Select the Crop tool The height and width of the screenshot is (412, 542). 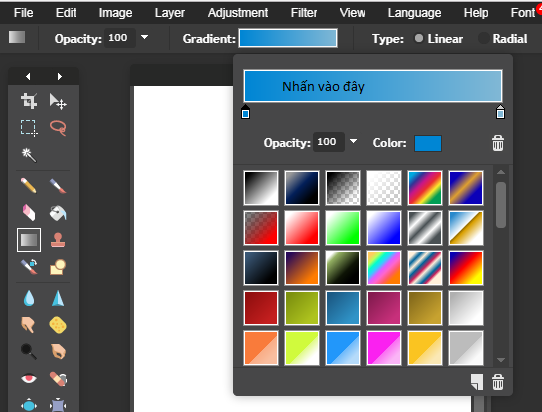(x=29, y=101)
